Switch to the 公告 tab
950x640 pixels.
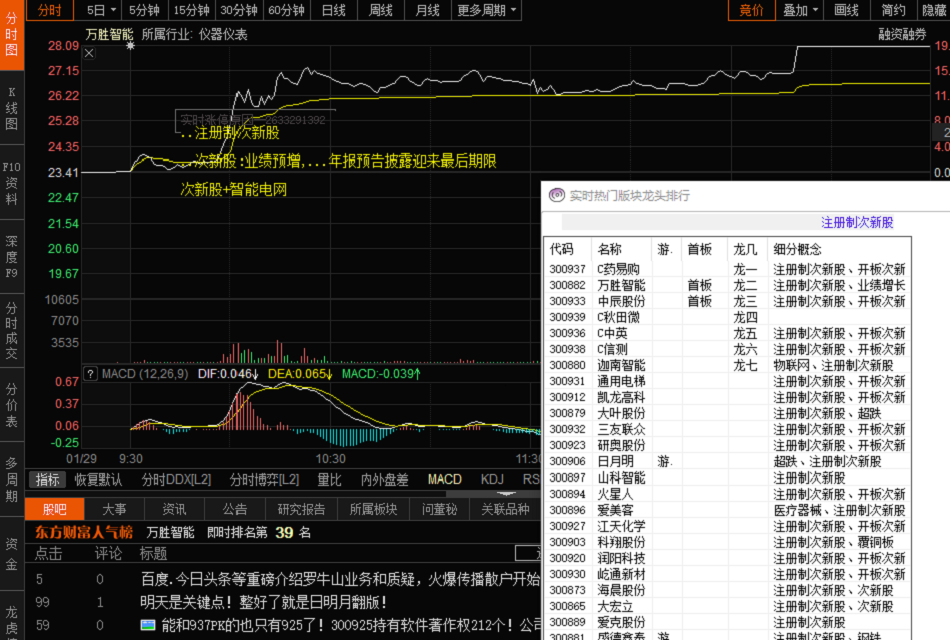tap(234, 509)
